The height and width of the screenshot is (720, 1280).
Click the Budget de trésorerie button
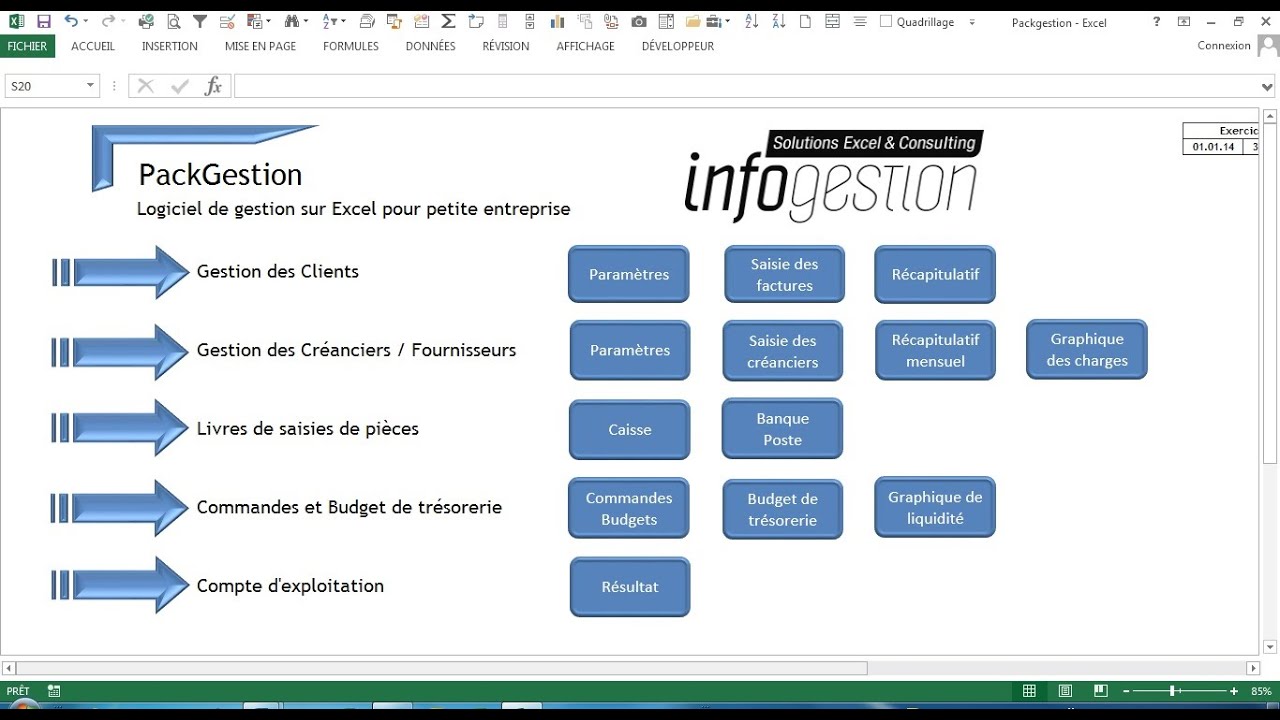pos(783,509)
